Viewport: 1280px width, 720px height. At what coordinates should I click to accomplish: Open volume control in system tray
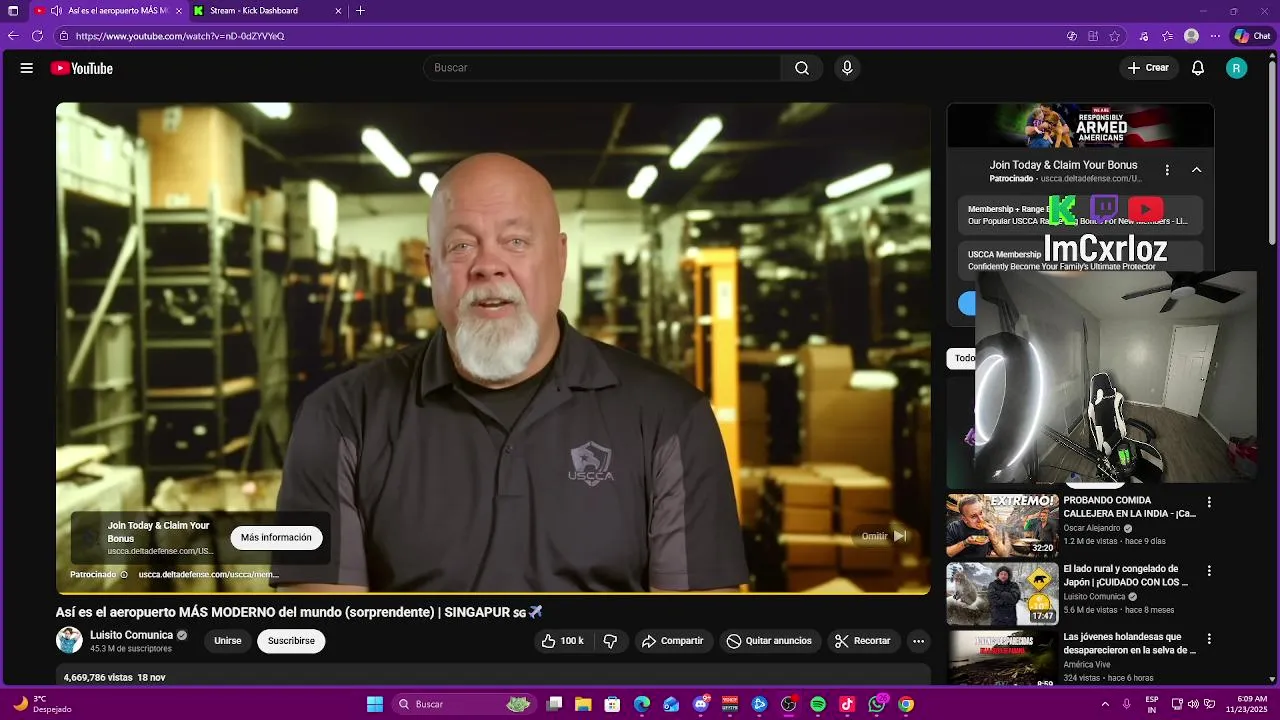[x=1193, y=704]
